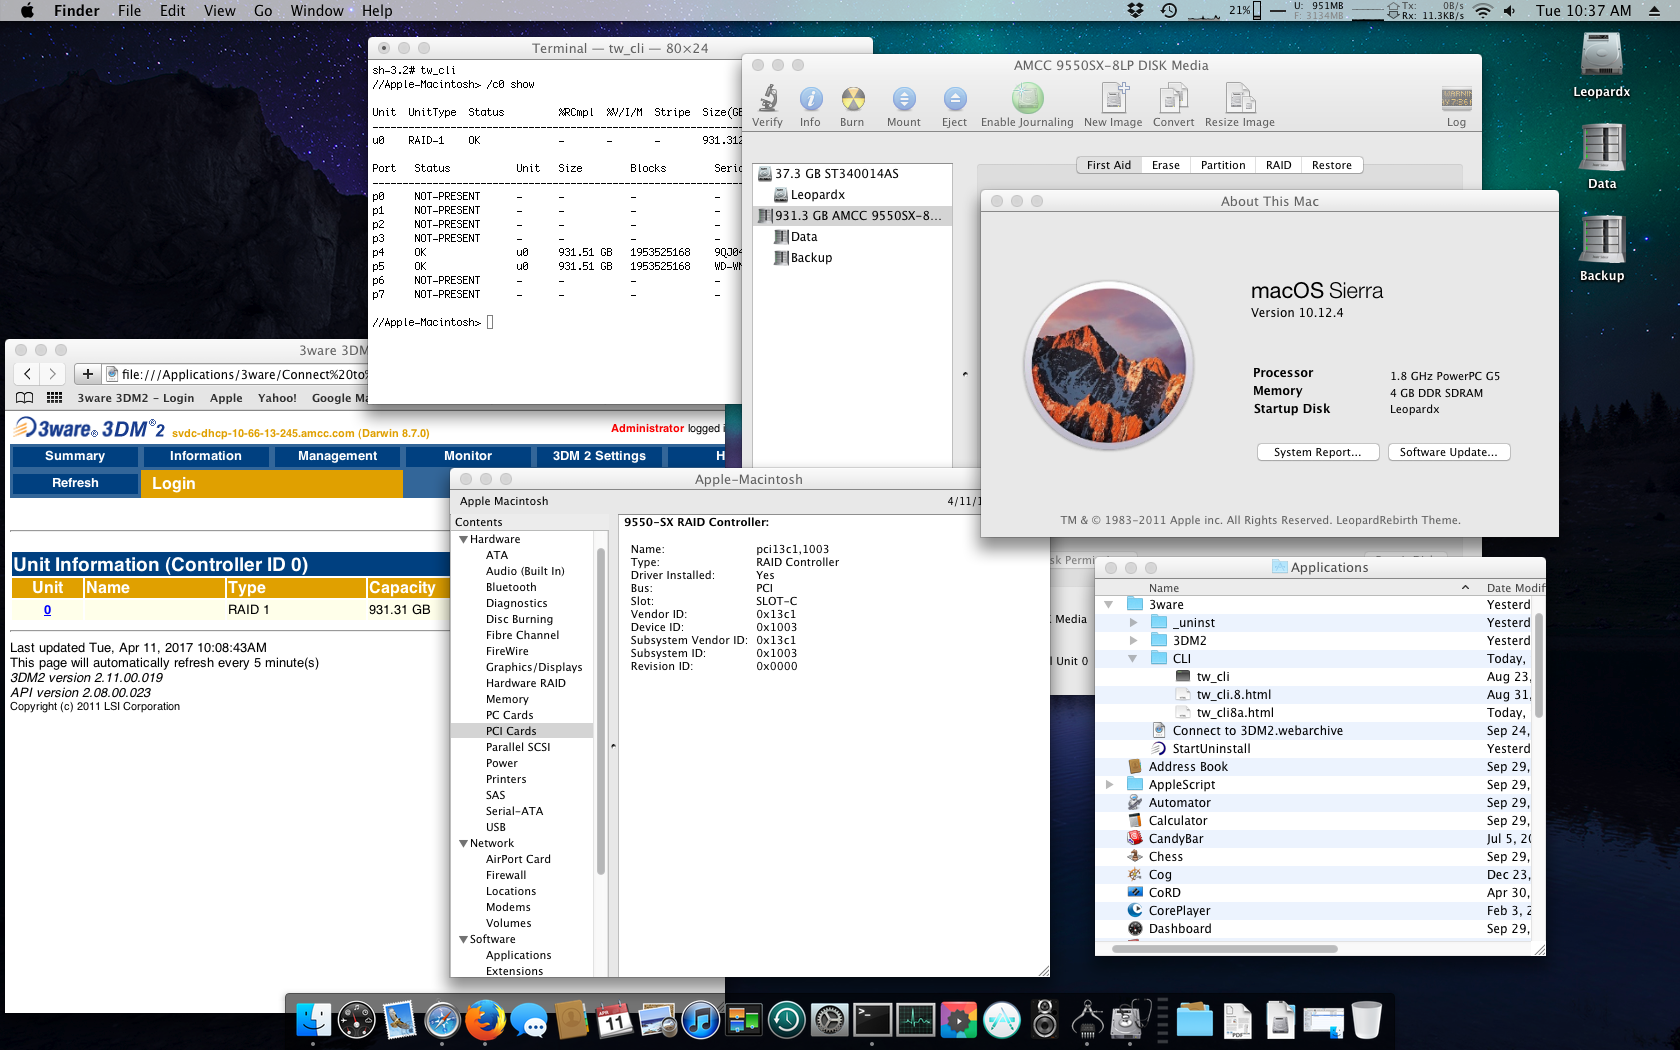1680x1050 pixels.
Task: Collapse Software section in Contents list
Action: pos(463,939)
